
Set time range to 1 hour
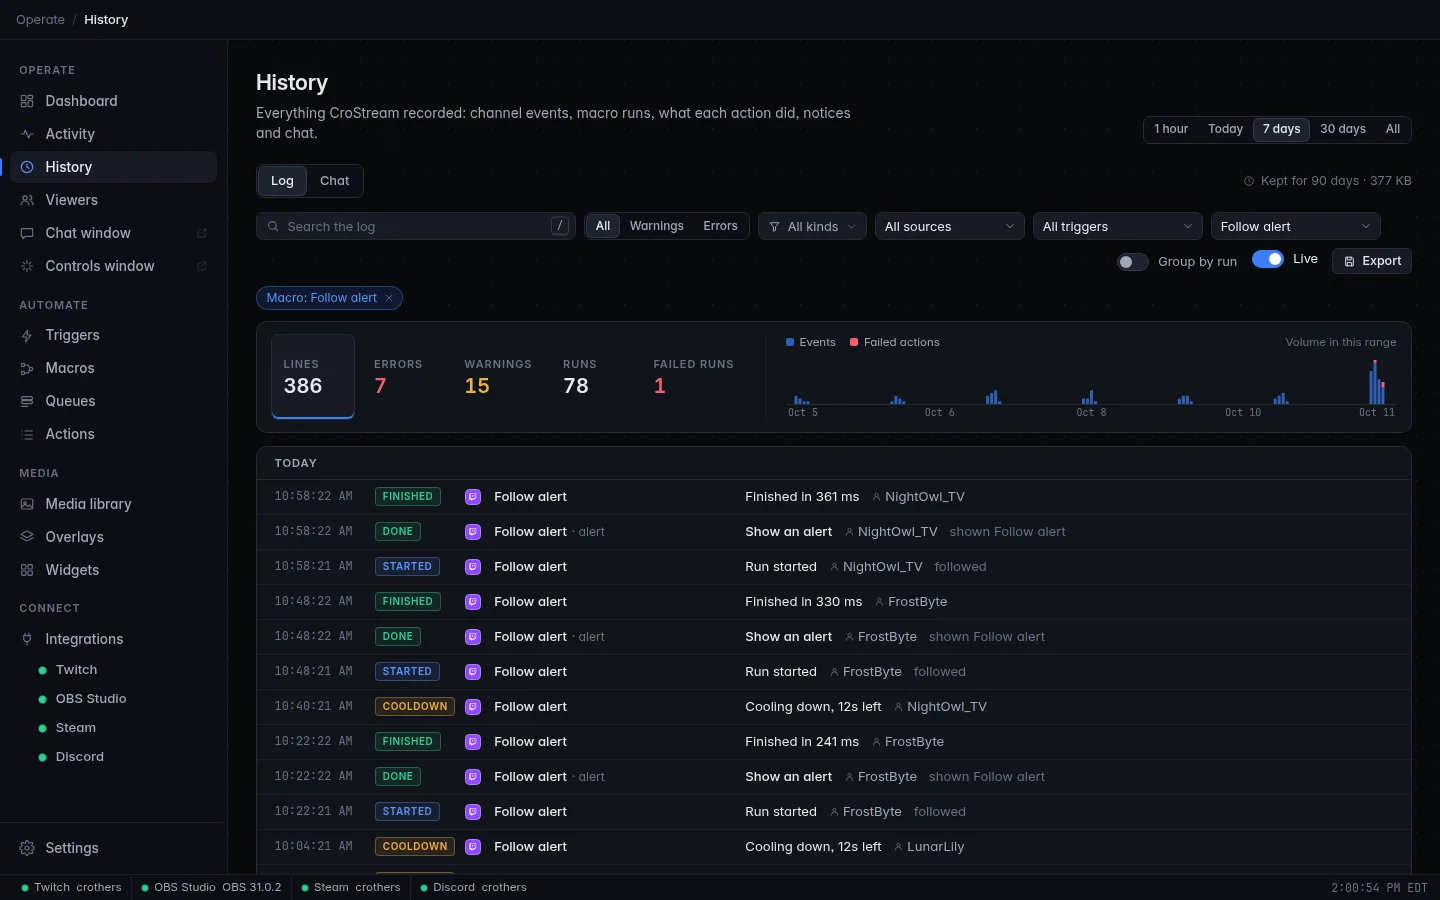[x=1171, y=129]
